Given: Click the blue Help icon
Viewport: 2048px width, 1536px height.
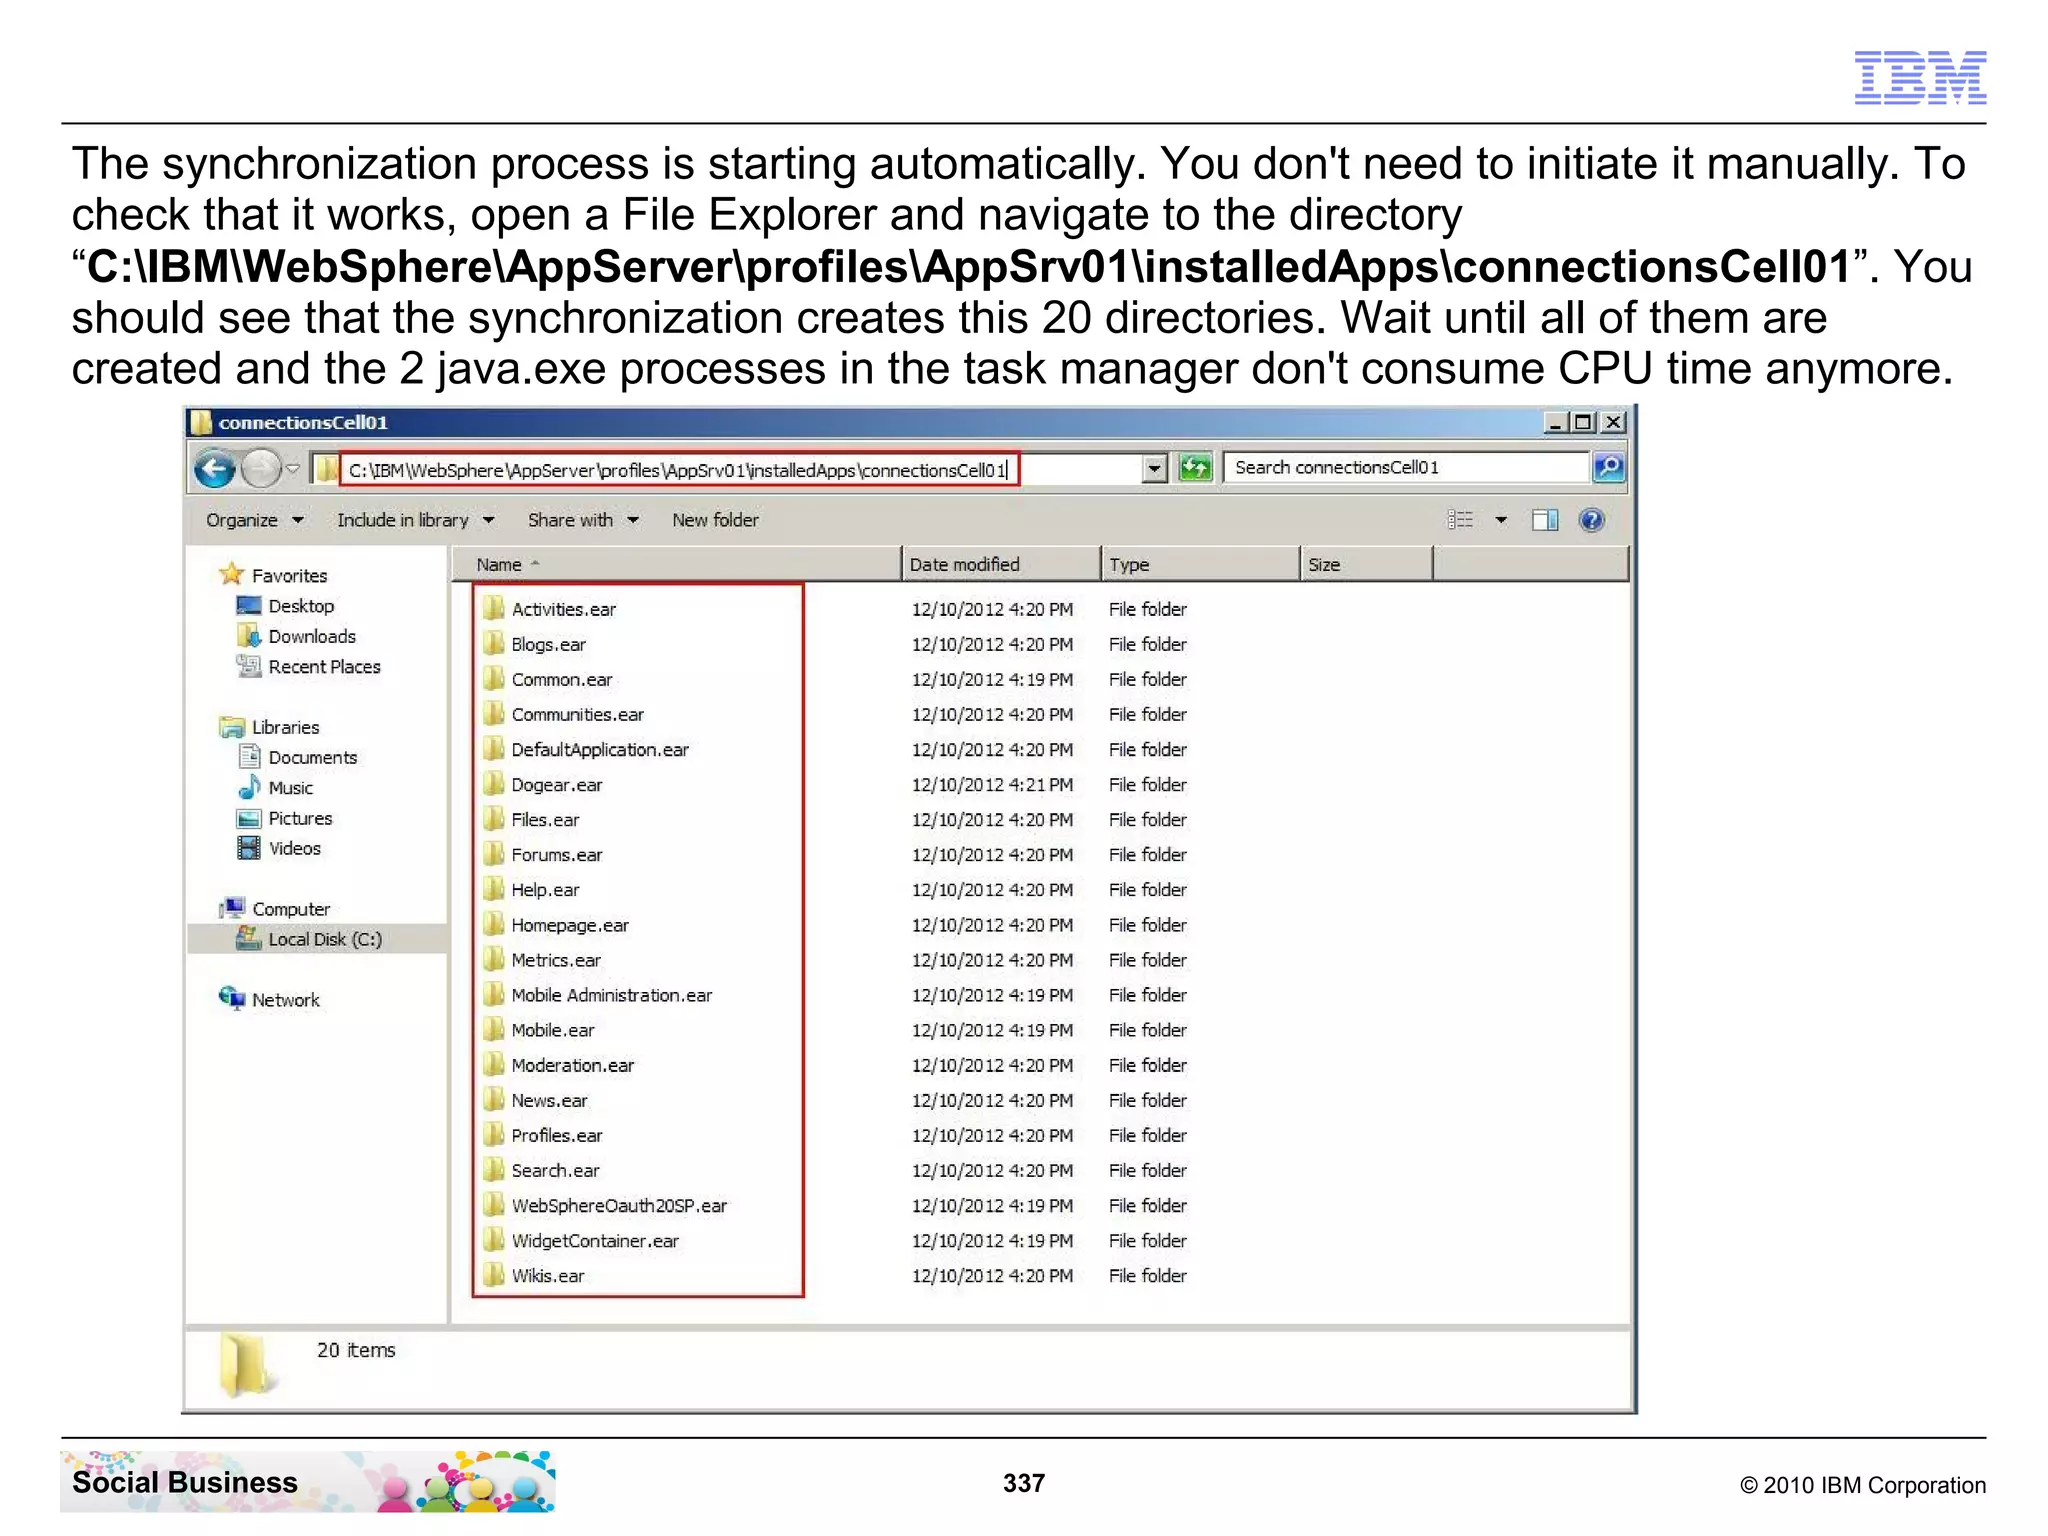Looking at the screenshot, I should tap(1591, 520).
